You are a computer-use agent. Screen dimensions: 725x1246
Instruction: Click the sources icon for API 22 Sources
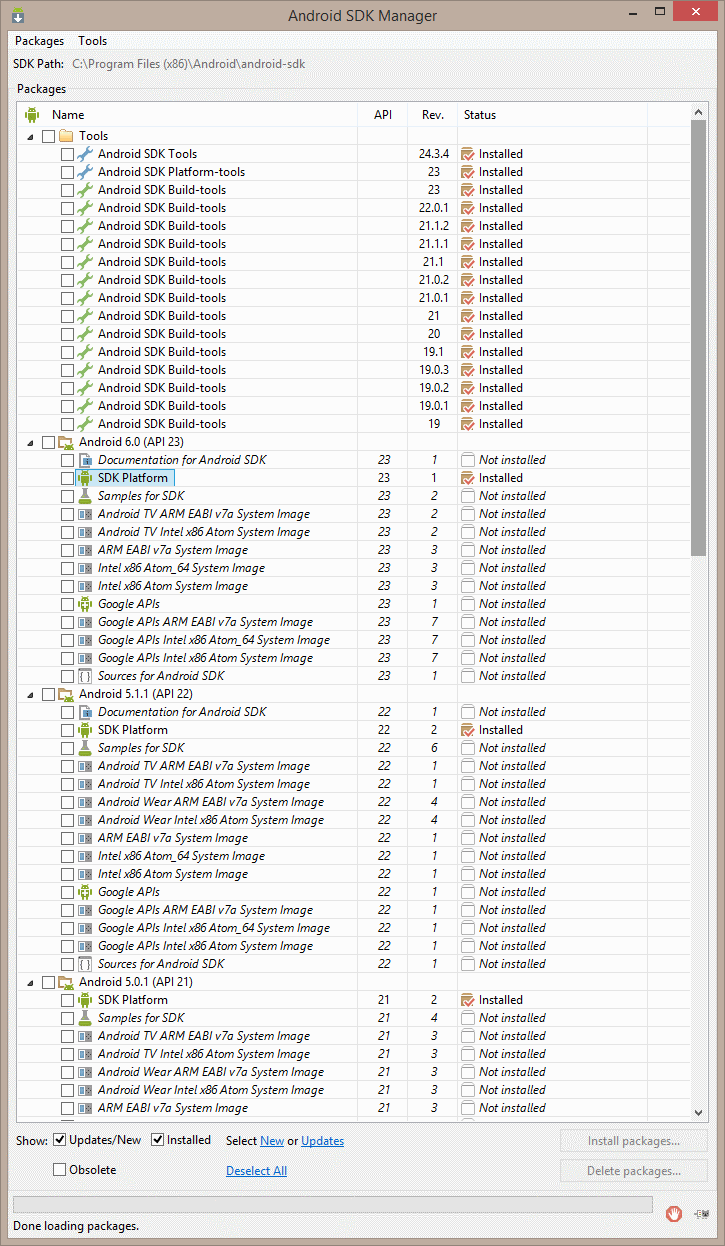(x=85, y=964)
